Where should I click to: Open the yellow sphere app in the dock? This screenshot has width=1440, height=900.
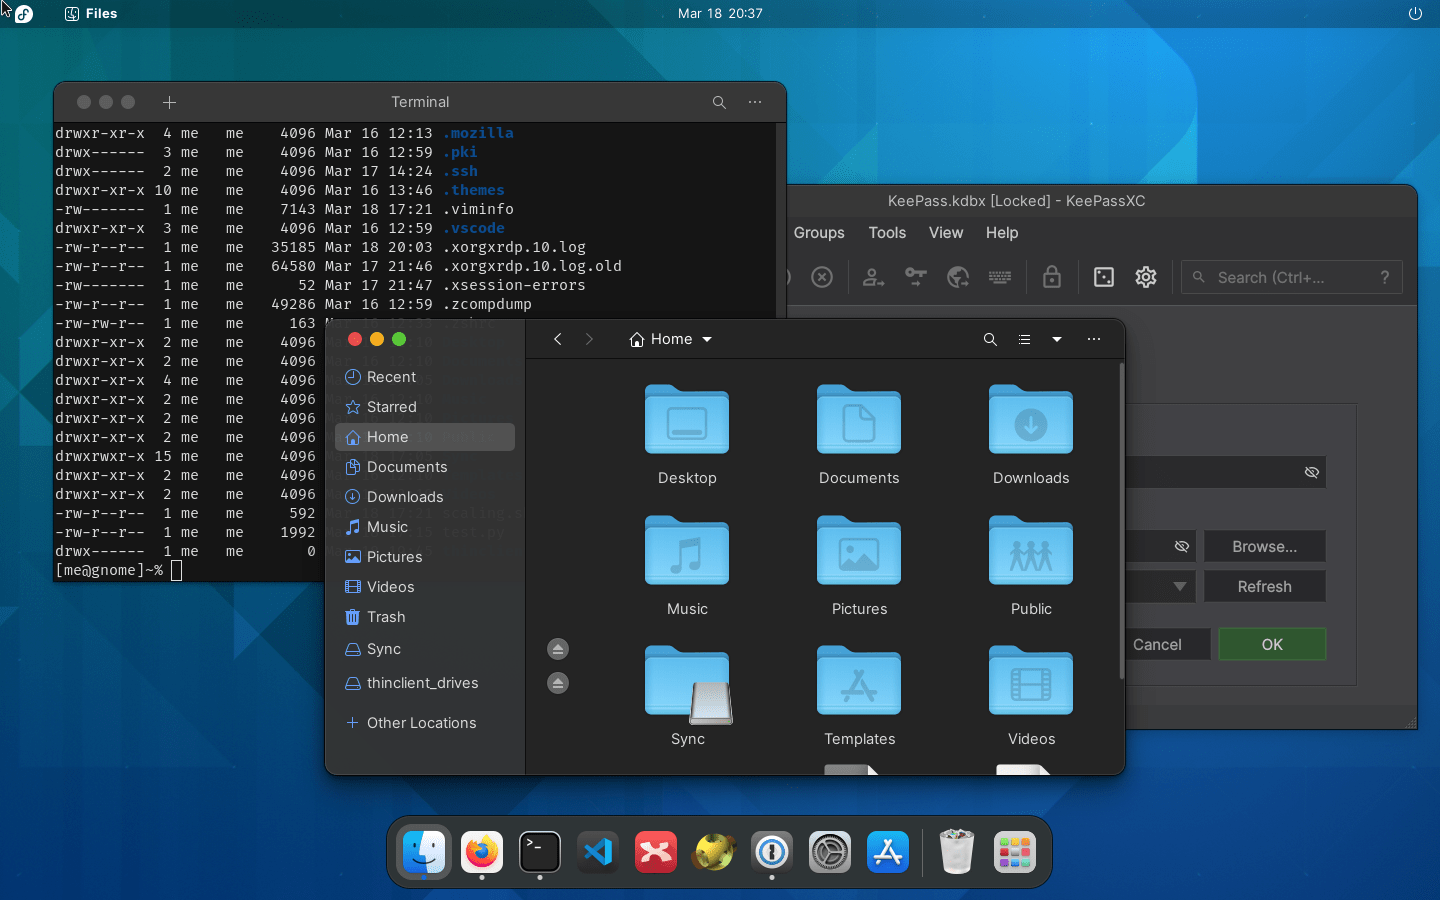tap(714, 852)
